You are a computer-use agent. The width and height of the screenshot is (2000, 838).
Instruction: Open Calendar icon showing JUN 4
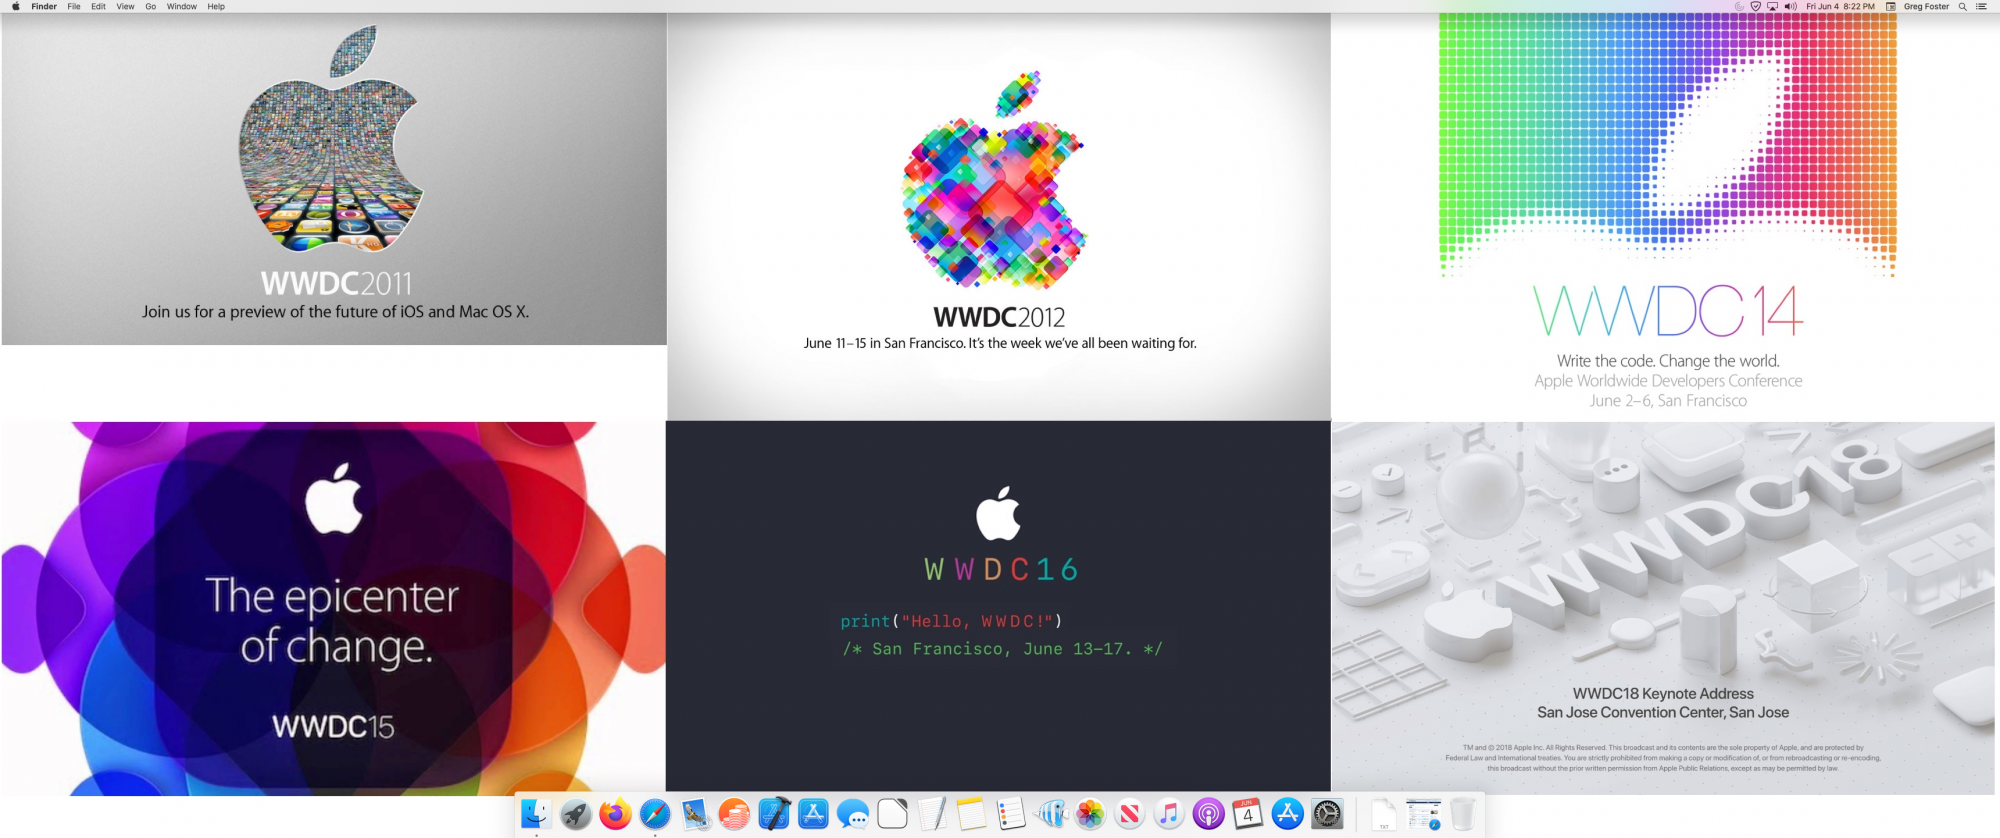(1248, 814)
